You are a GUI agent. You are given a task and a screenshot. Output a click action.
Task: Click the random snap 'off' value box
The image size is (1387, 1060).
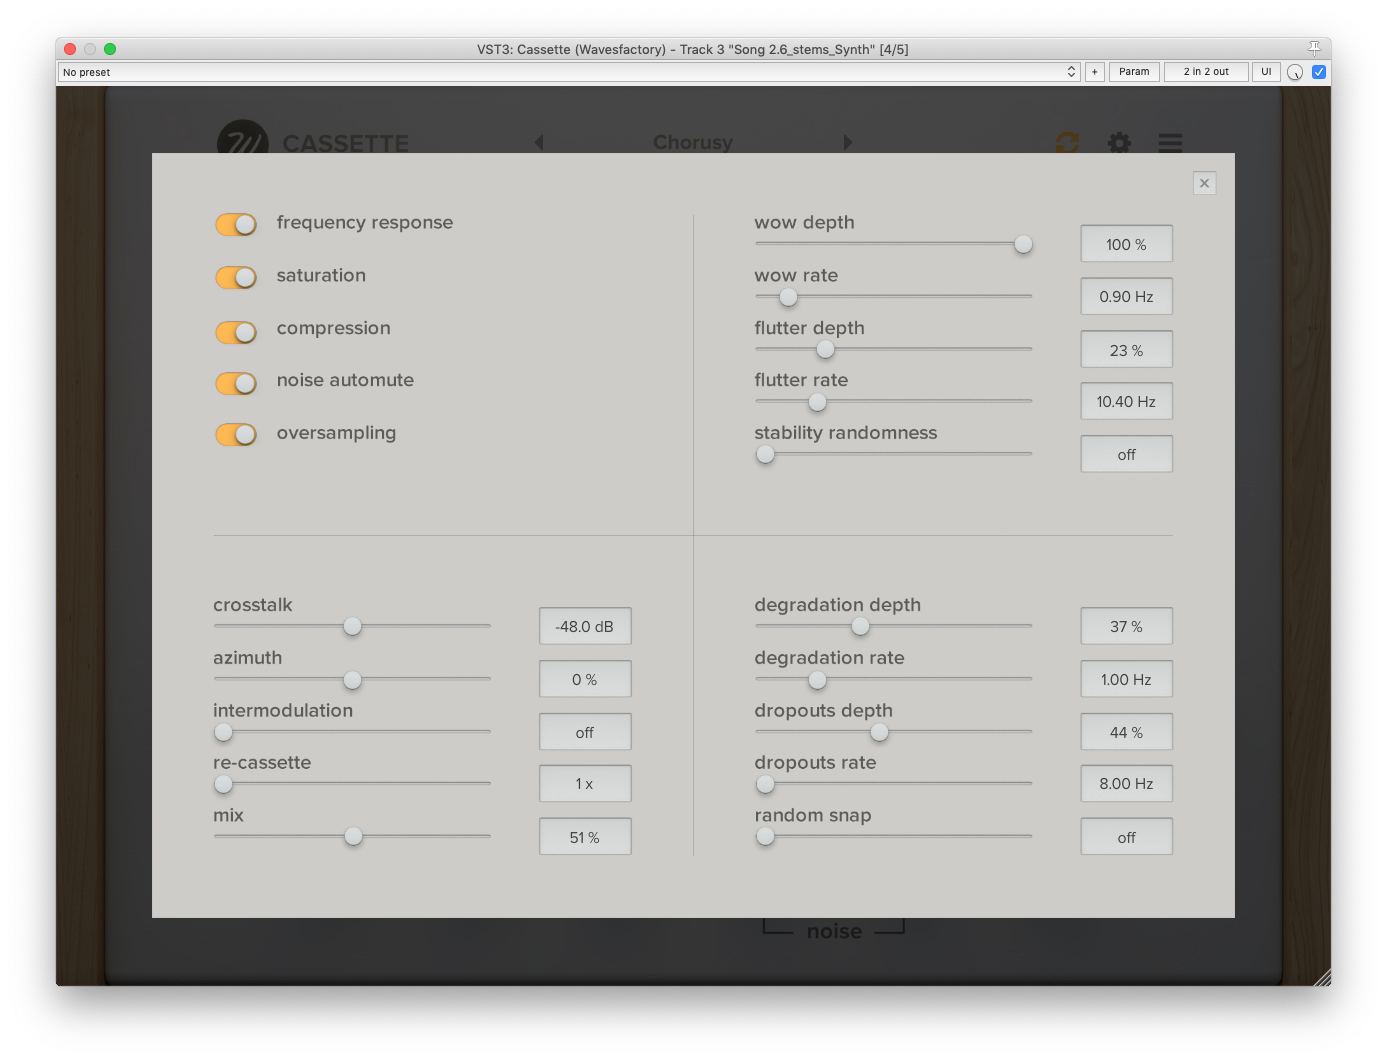(1126, 837)
